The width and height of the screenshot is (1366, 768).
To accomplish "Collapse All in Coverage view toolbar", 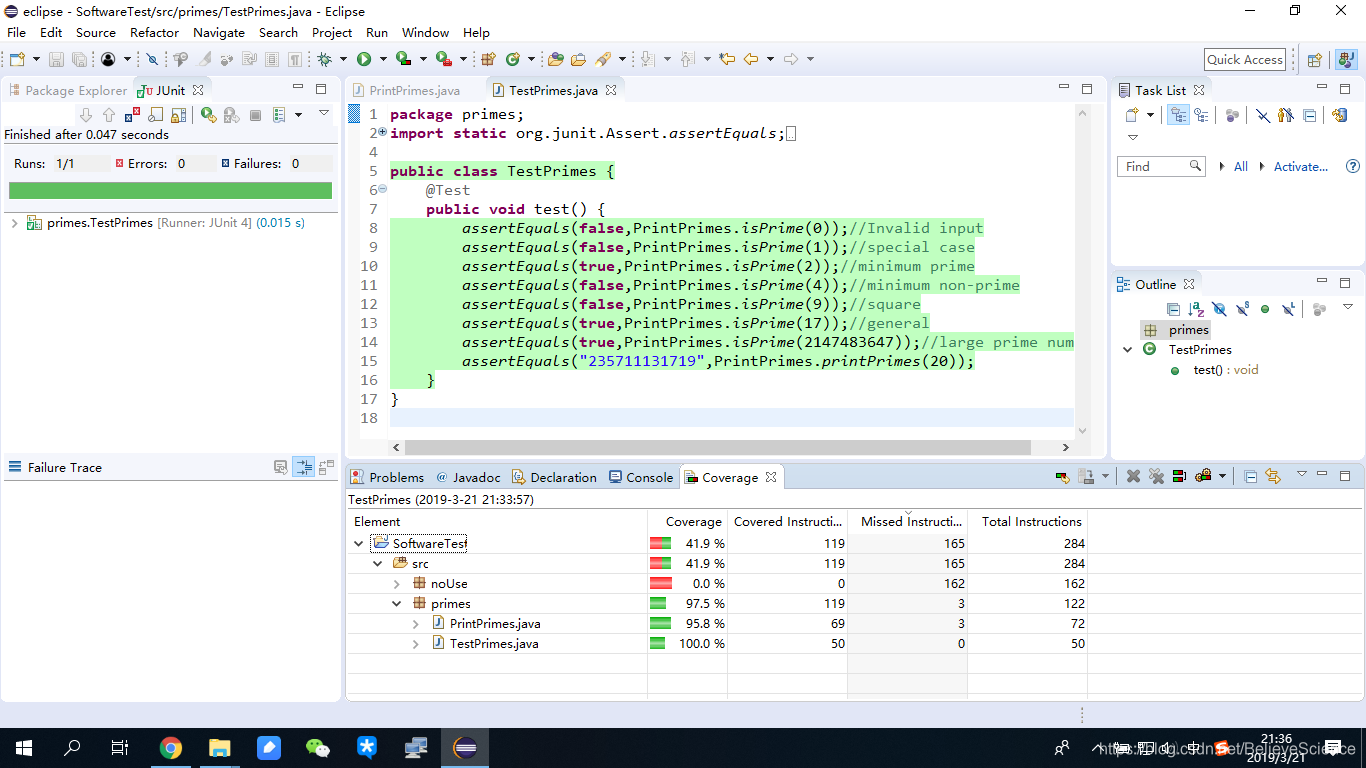I will 1250,477.
